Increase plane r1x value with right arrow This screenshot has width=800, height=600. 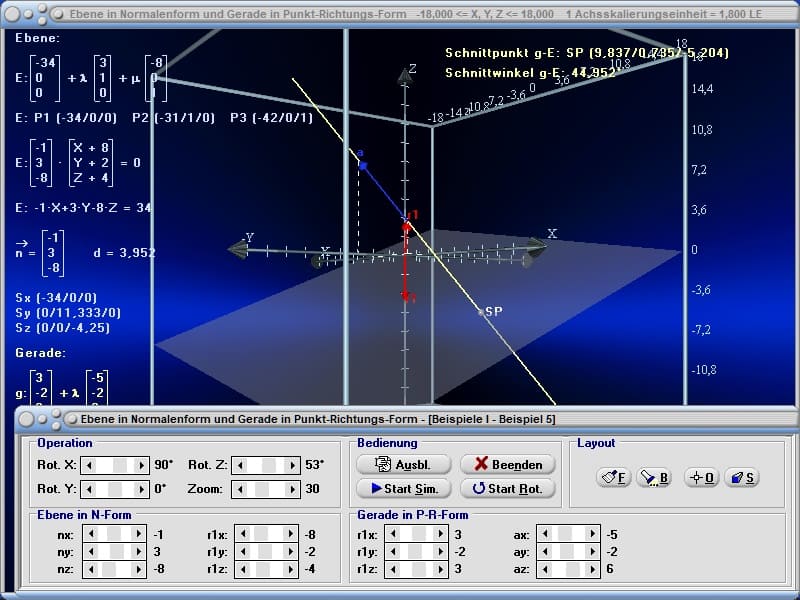[292, 534]
